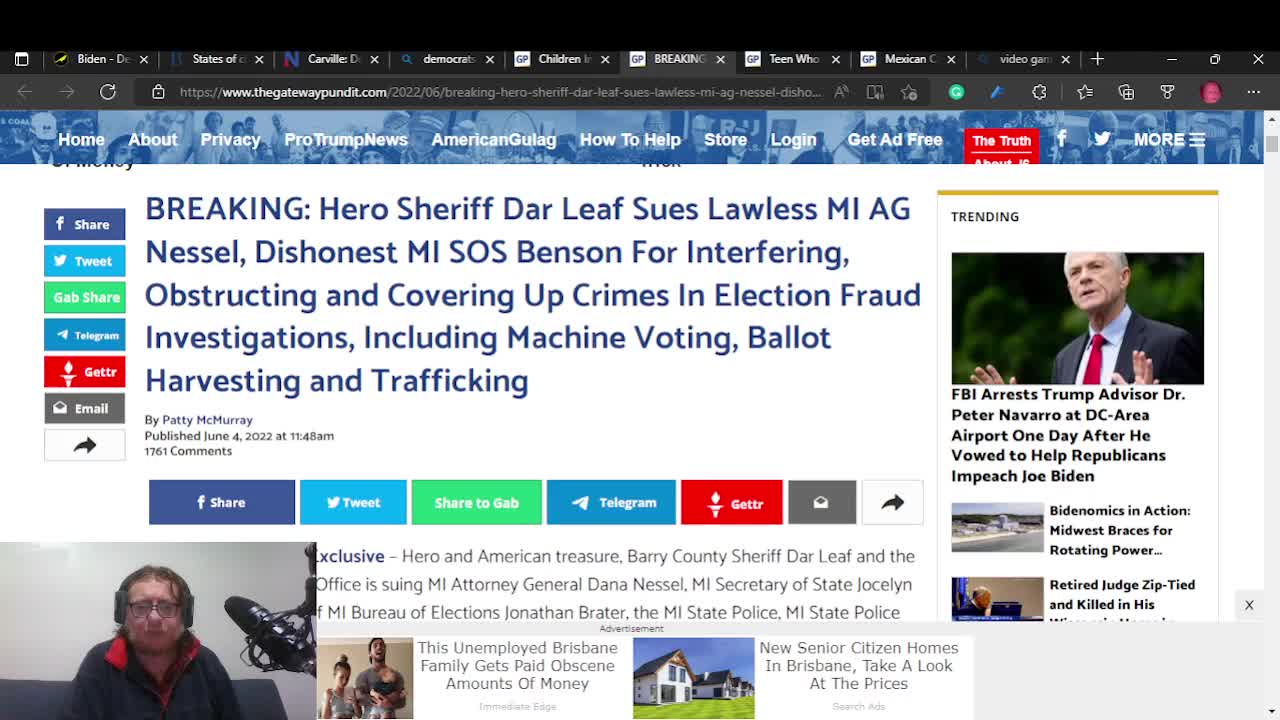This screenshot has height=720, width=1280.
Task: Open the tab actions menu icon
Action: [22, 59]
